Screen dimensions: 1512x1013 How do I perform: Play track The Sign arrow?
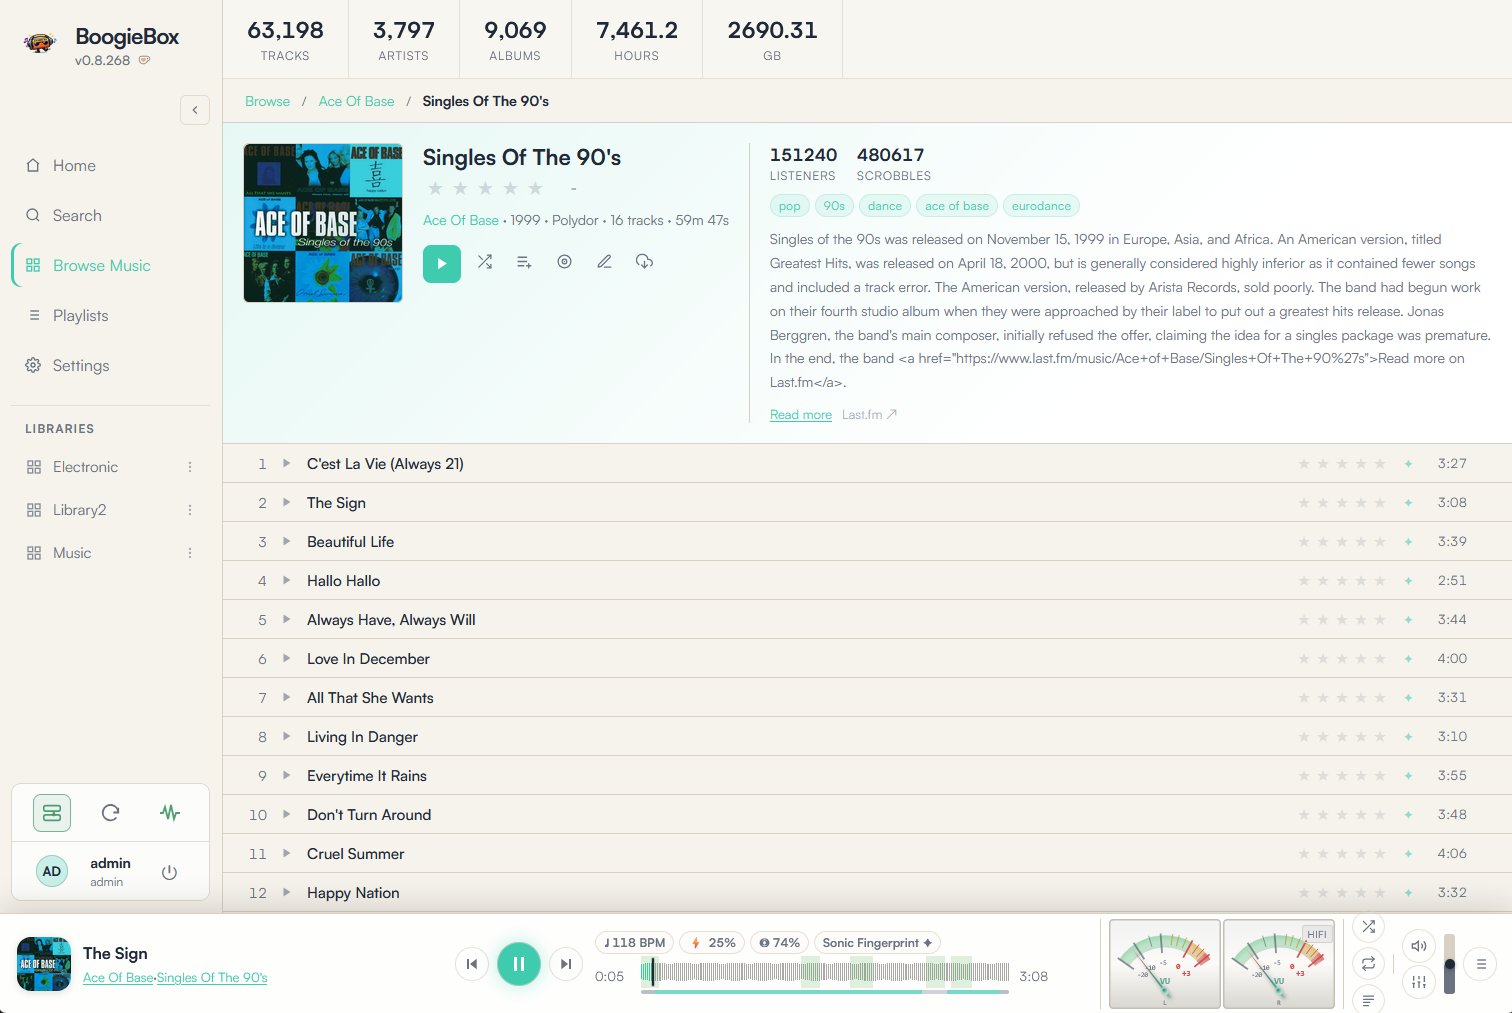click(286, 502)
